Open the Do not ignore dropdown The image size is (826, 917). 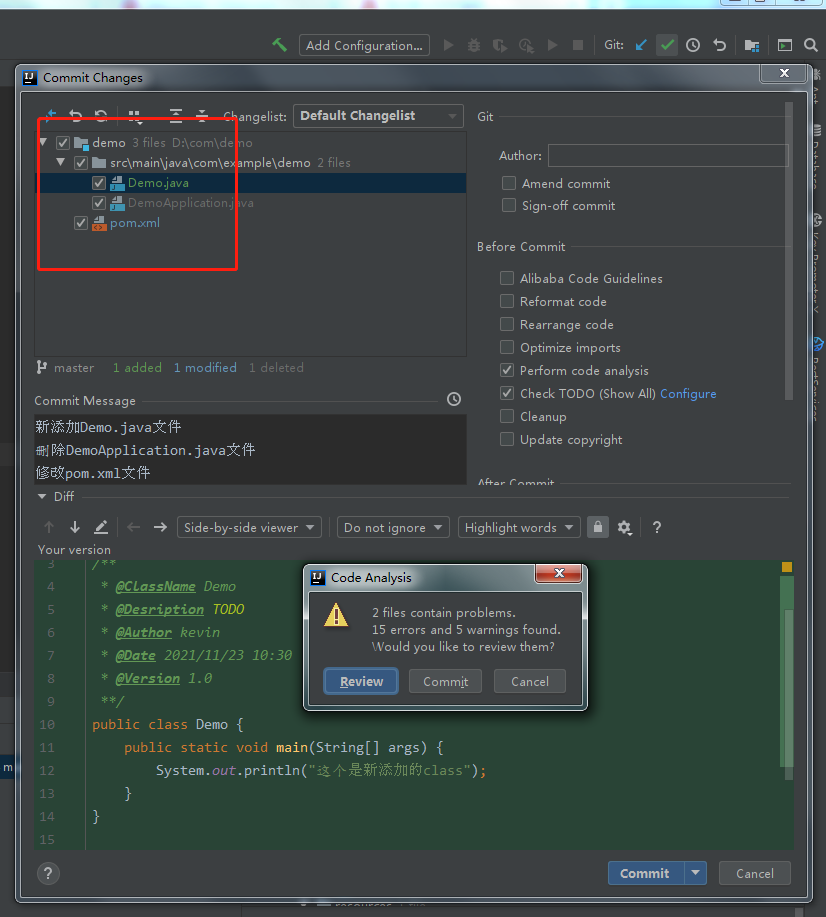click(393, 528)
